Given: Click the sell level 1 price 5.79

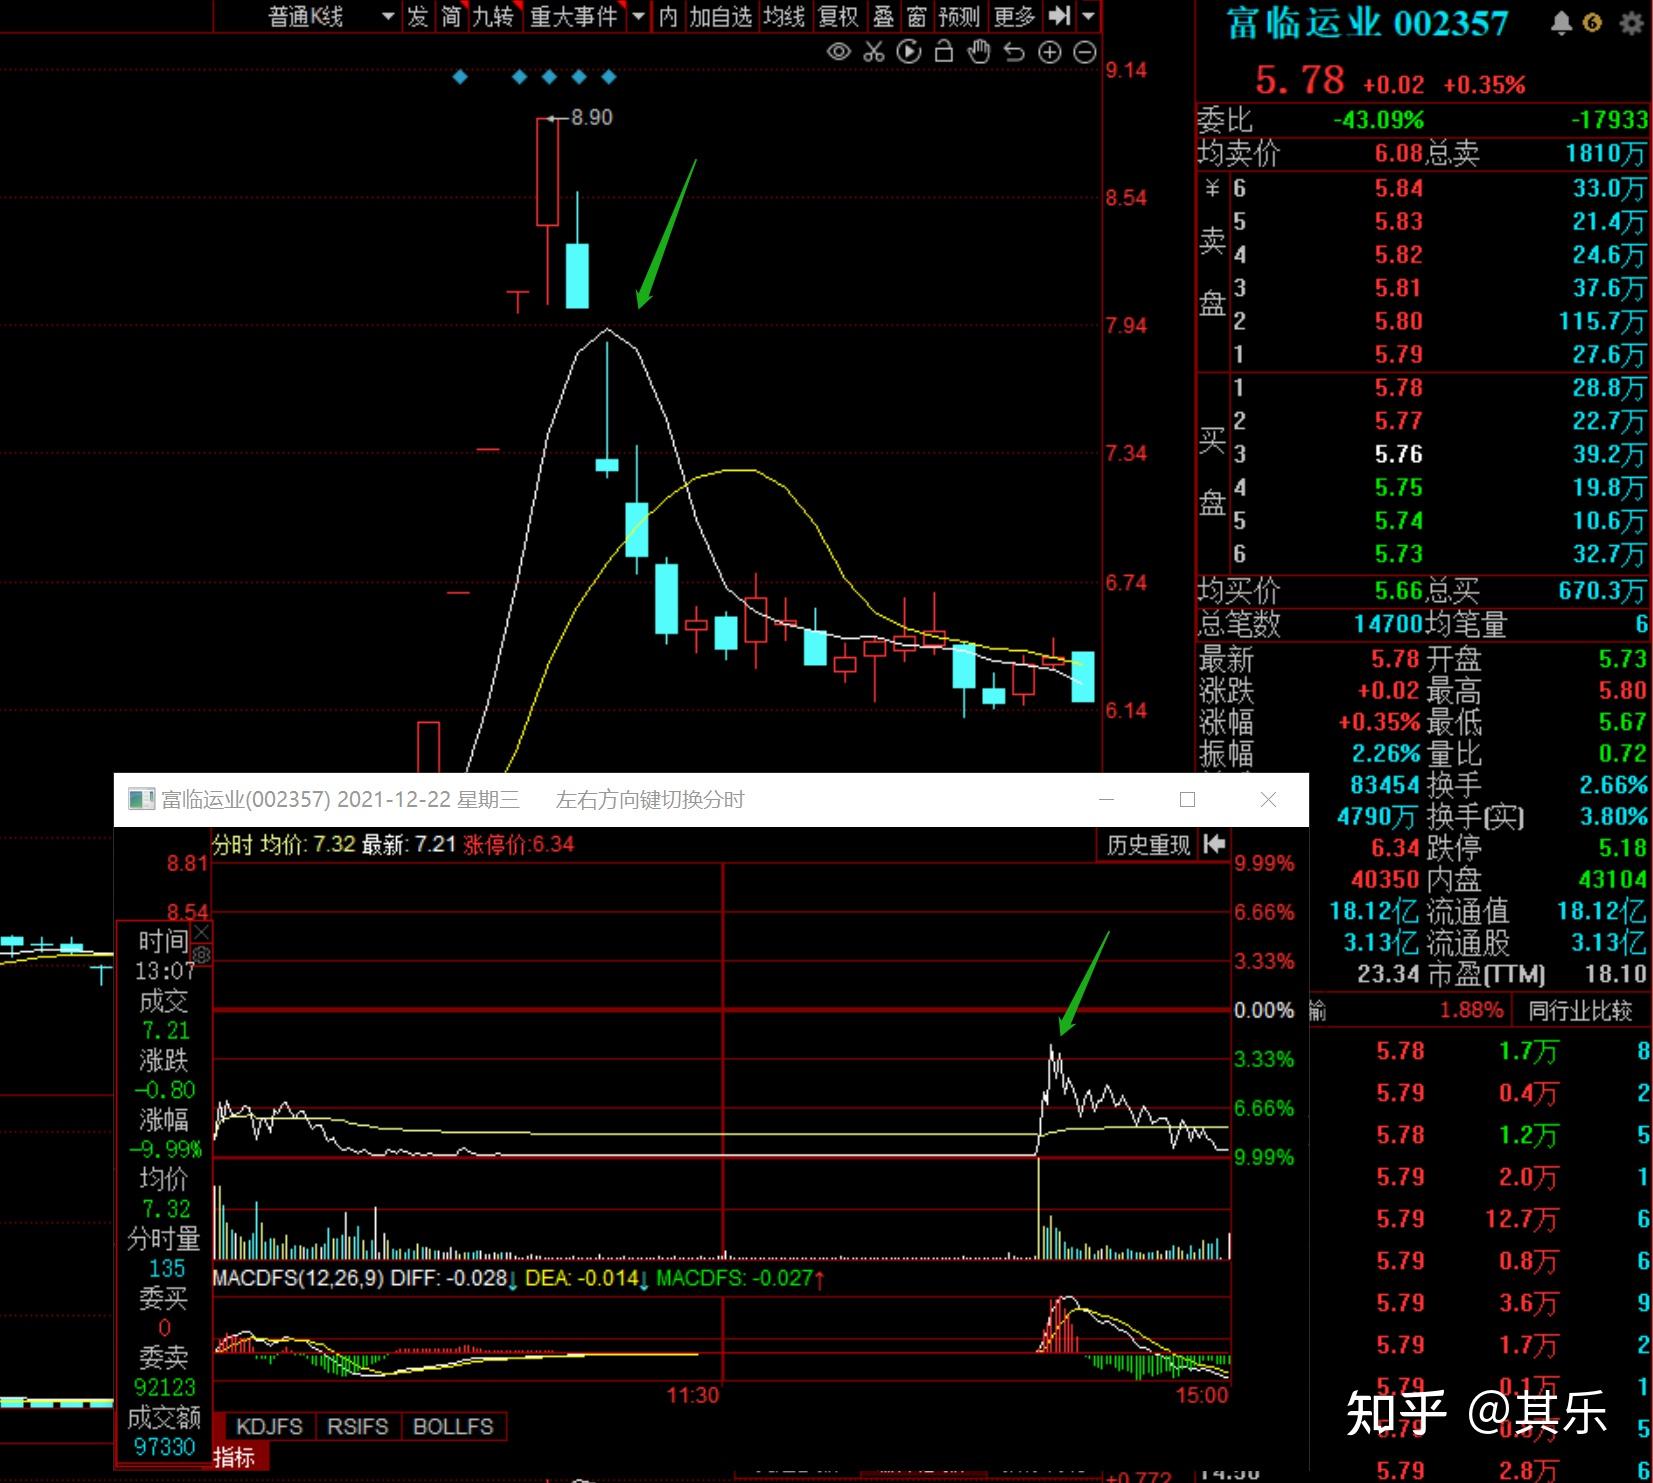Looking at the screenshot, I should [1398, 354].
